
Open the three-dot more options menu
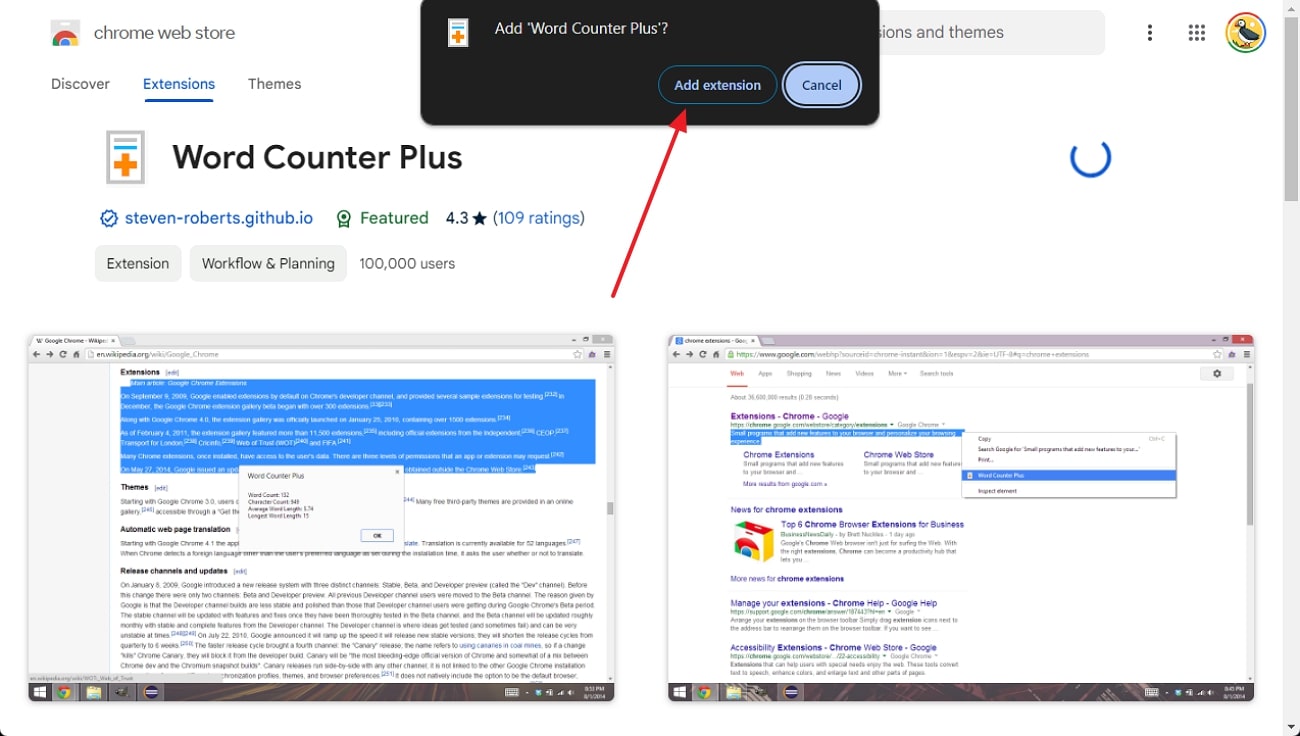point(1150,33)
